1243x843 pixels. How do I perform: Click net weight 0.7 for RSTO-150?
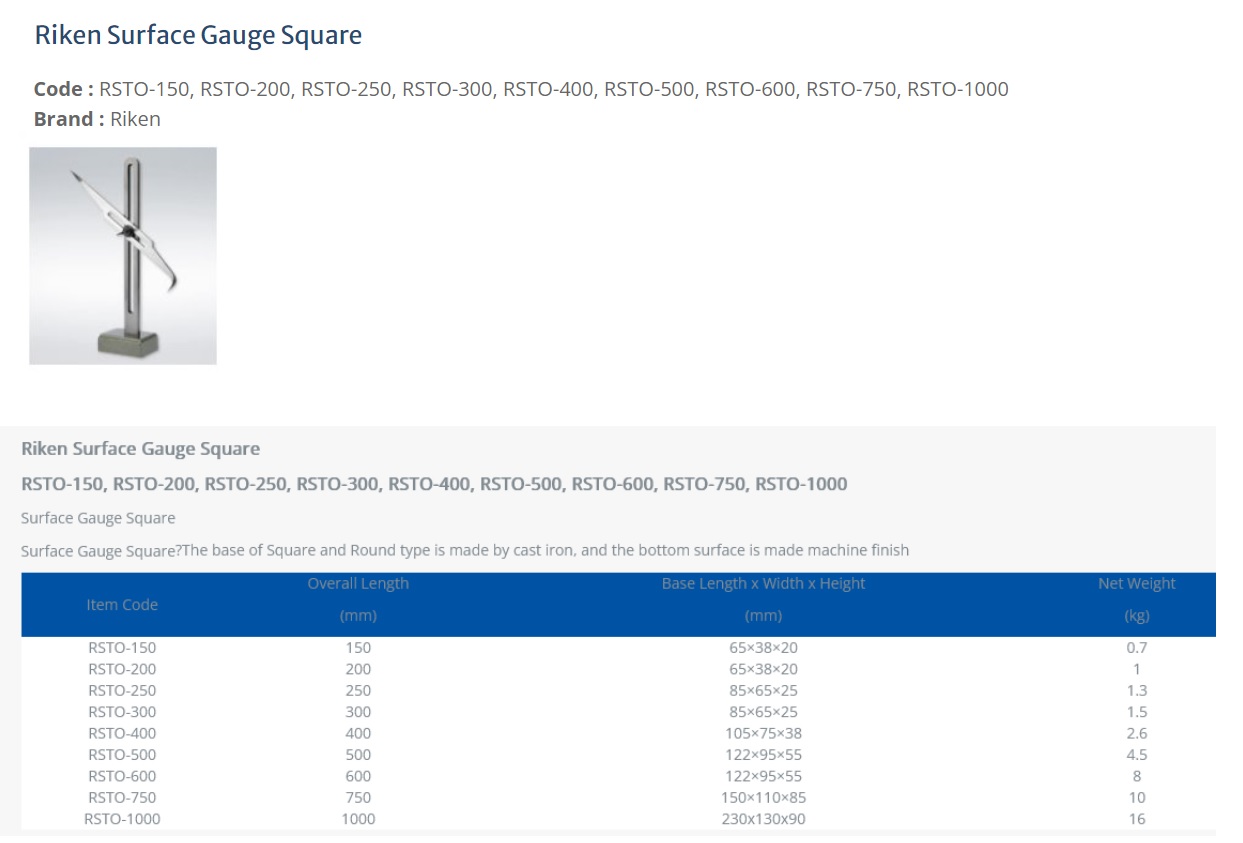tap(1137, 647)
